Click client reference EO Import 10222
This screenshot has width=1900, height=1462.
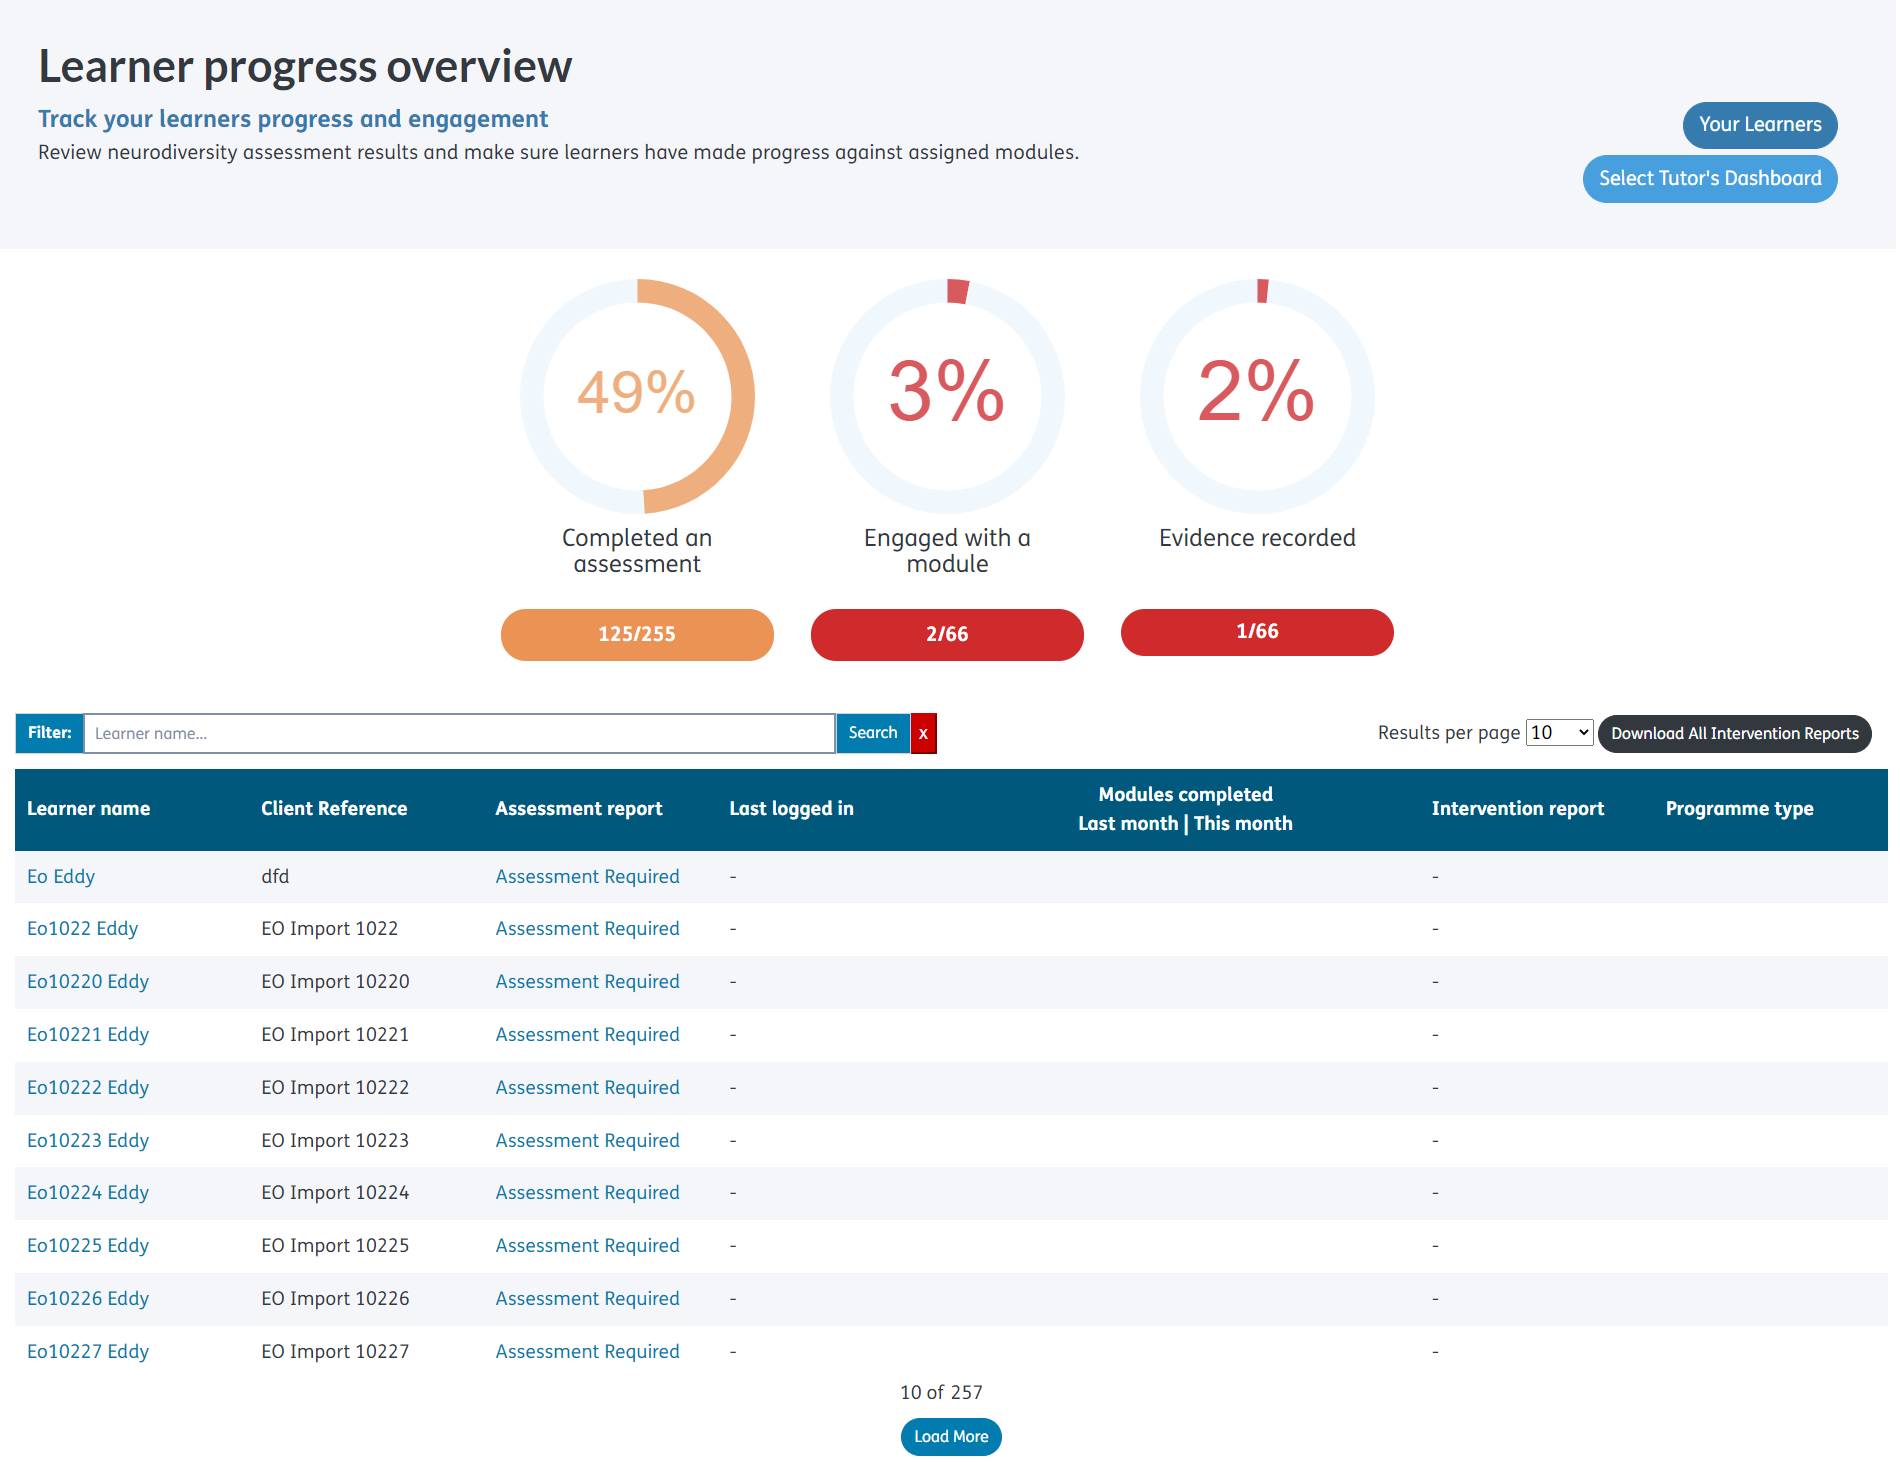(x=335, y=1088)
